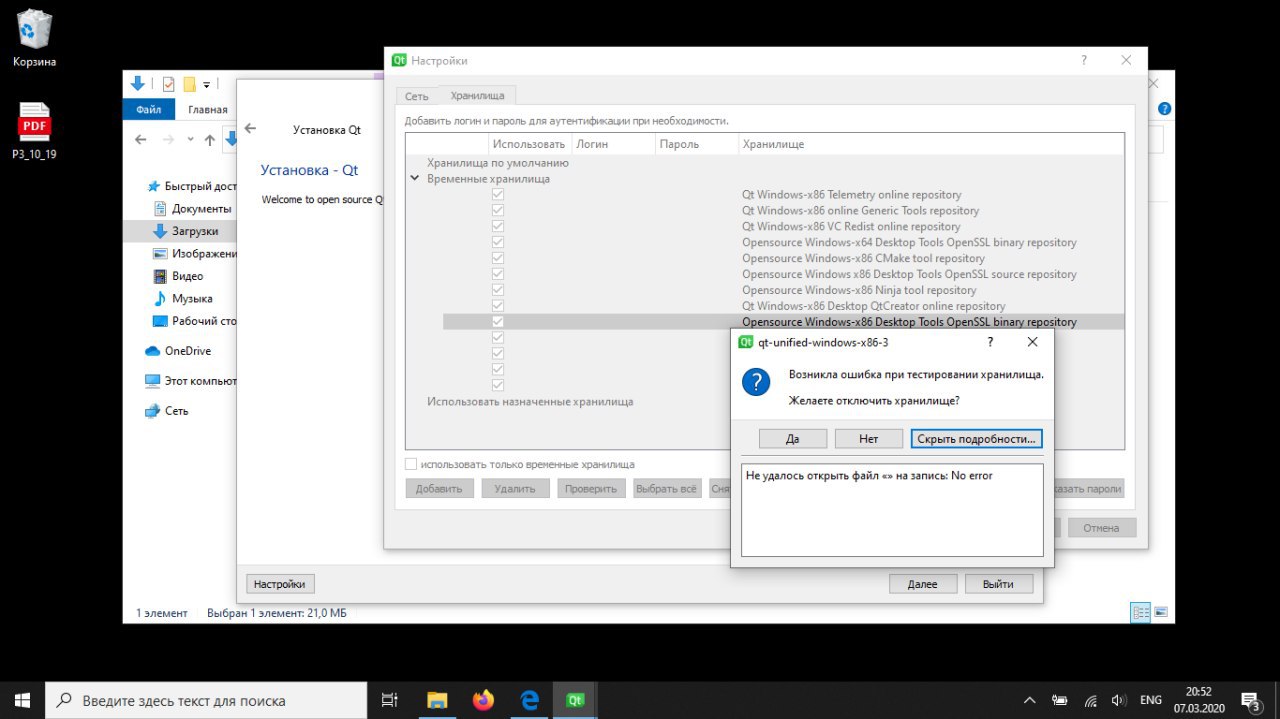Open the Главная ribbon tab in Explorer
The height and width of the screenshot is (719, 1280).
pos(208,110)
